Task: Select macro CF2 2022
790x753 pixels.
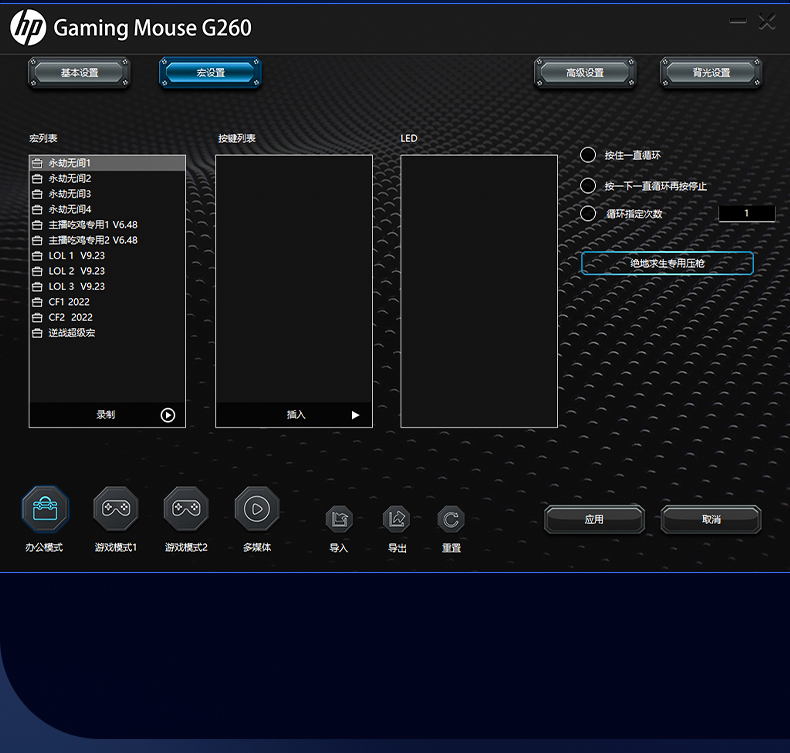Action: 107,318
